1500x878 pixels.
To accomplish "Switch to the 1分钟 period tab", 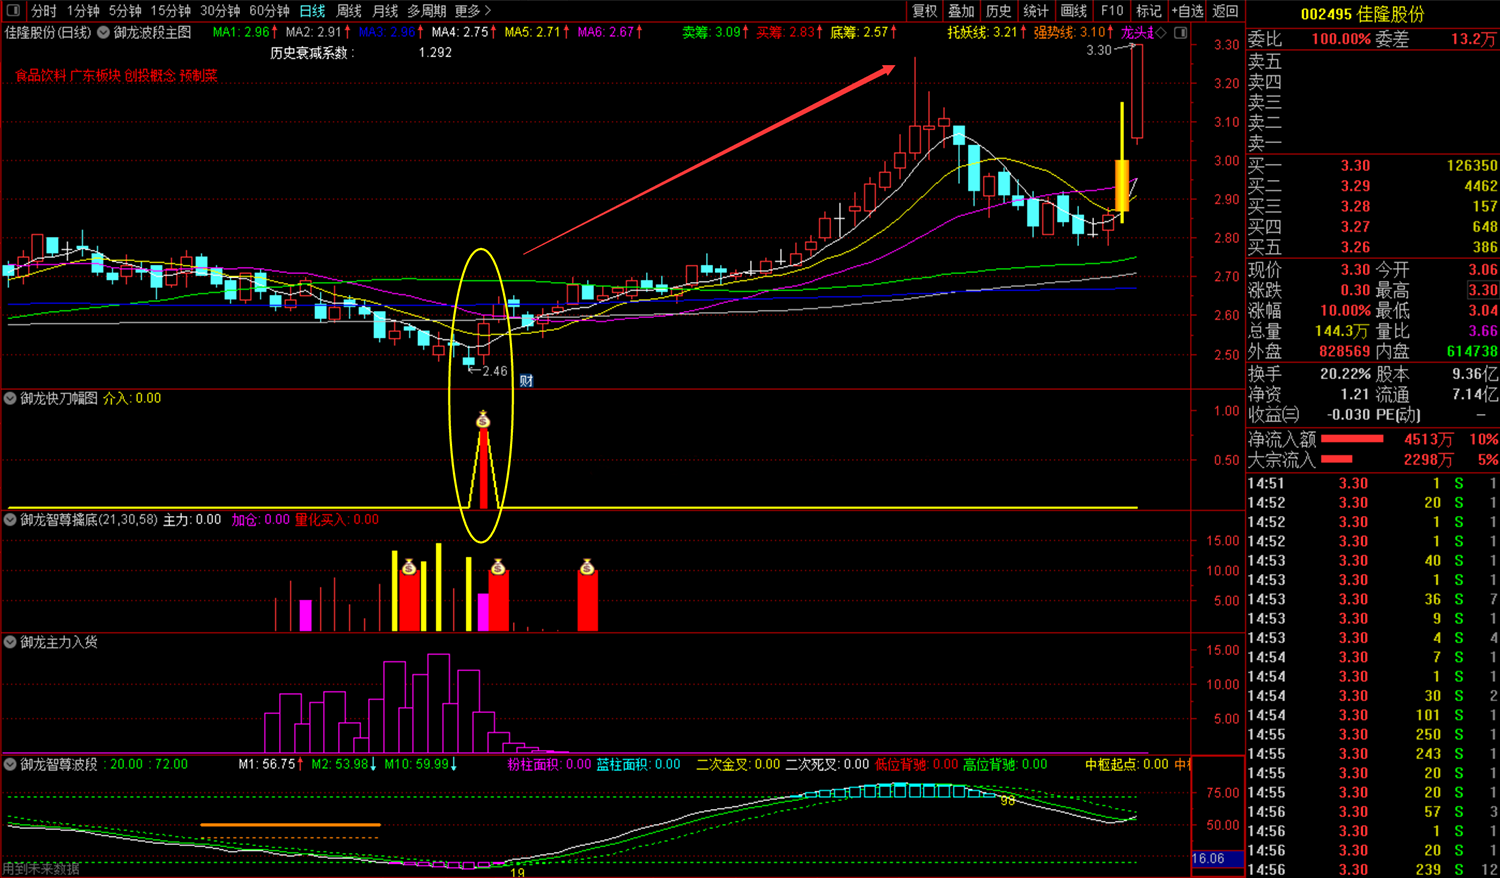I will (x=84, y=11).
